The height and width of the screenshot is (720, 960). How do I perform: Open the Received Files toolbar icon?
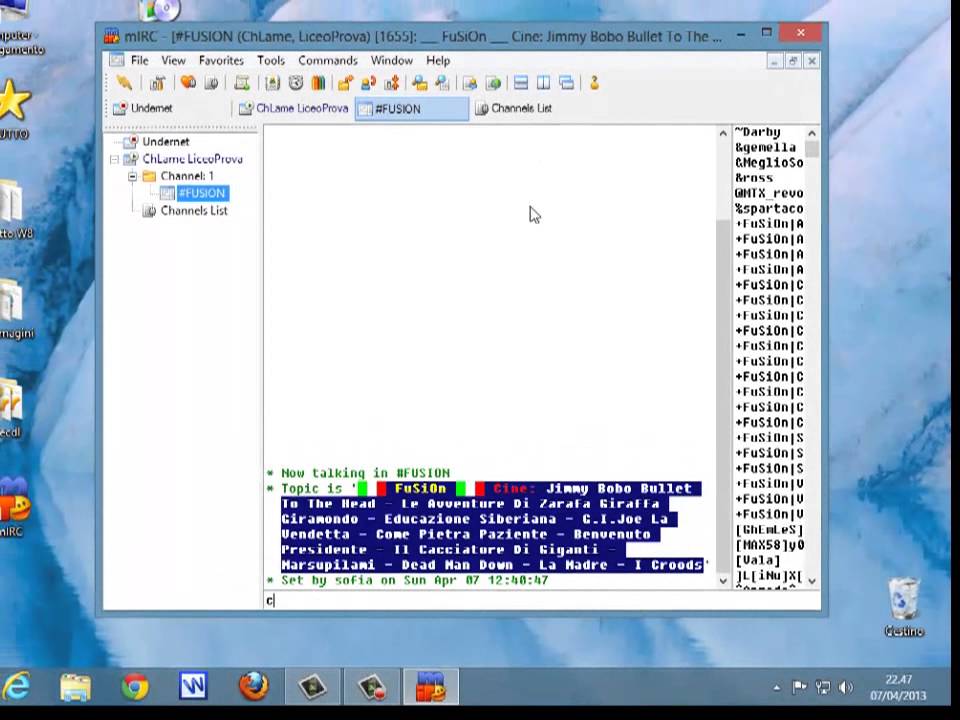pos(419,83)
